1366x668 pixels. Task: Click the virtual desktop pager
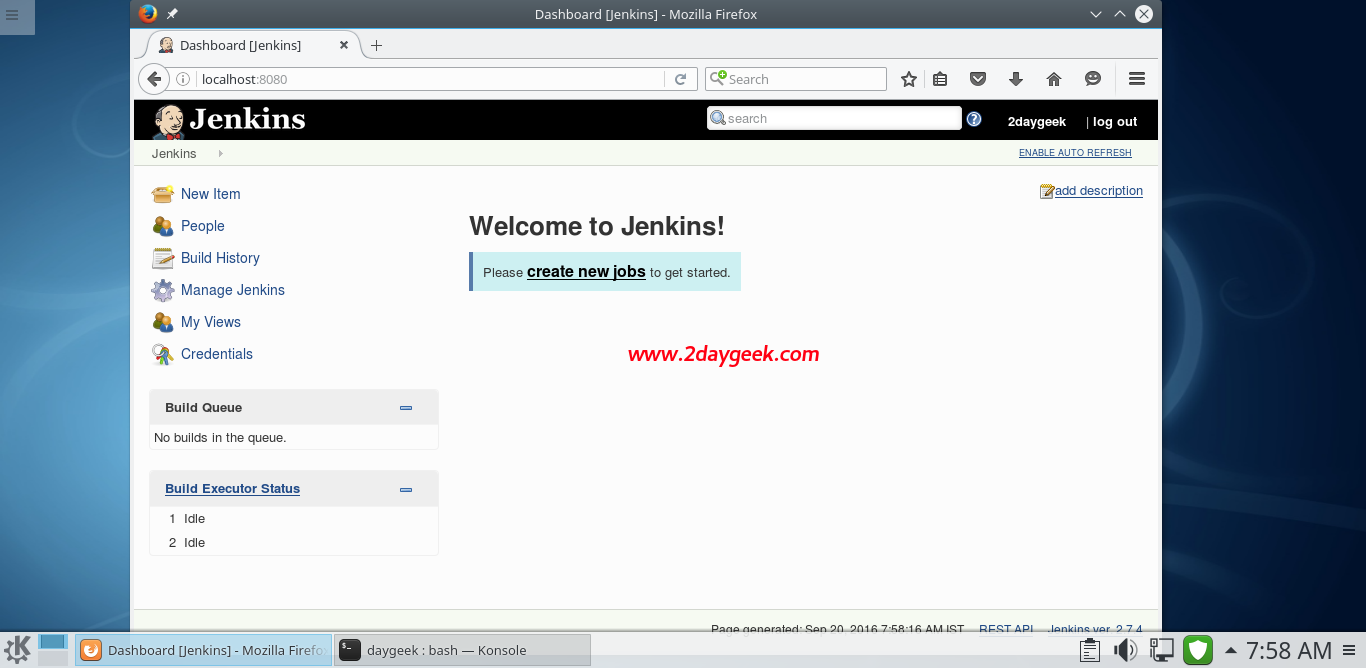click(x=53, y=649)
